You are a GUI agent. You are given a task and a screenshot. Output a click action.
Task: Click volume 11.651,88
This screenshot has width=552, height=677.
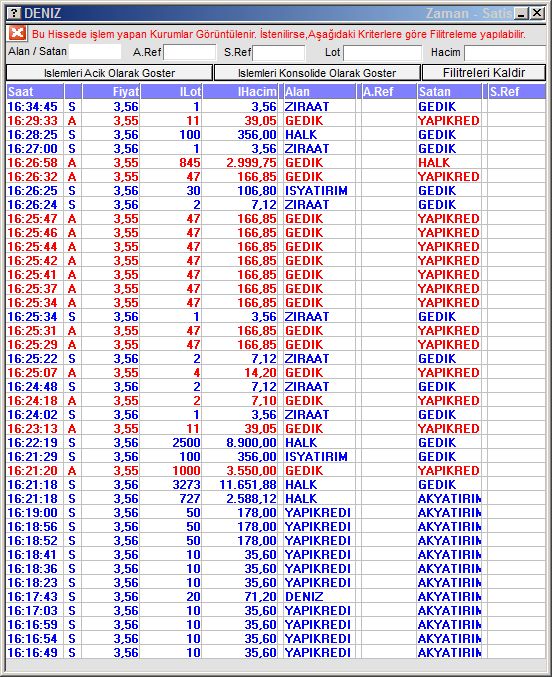pyautogui.click(x=248, y=484)
